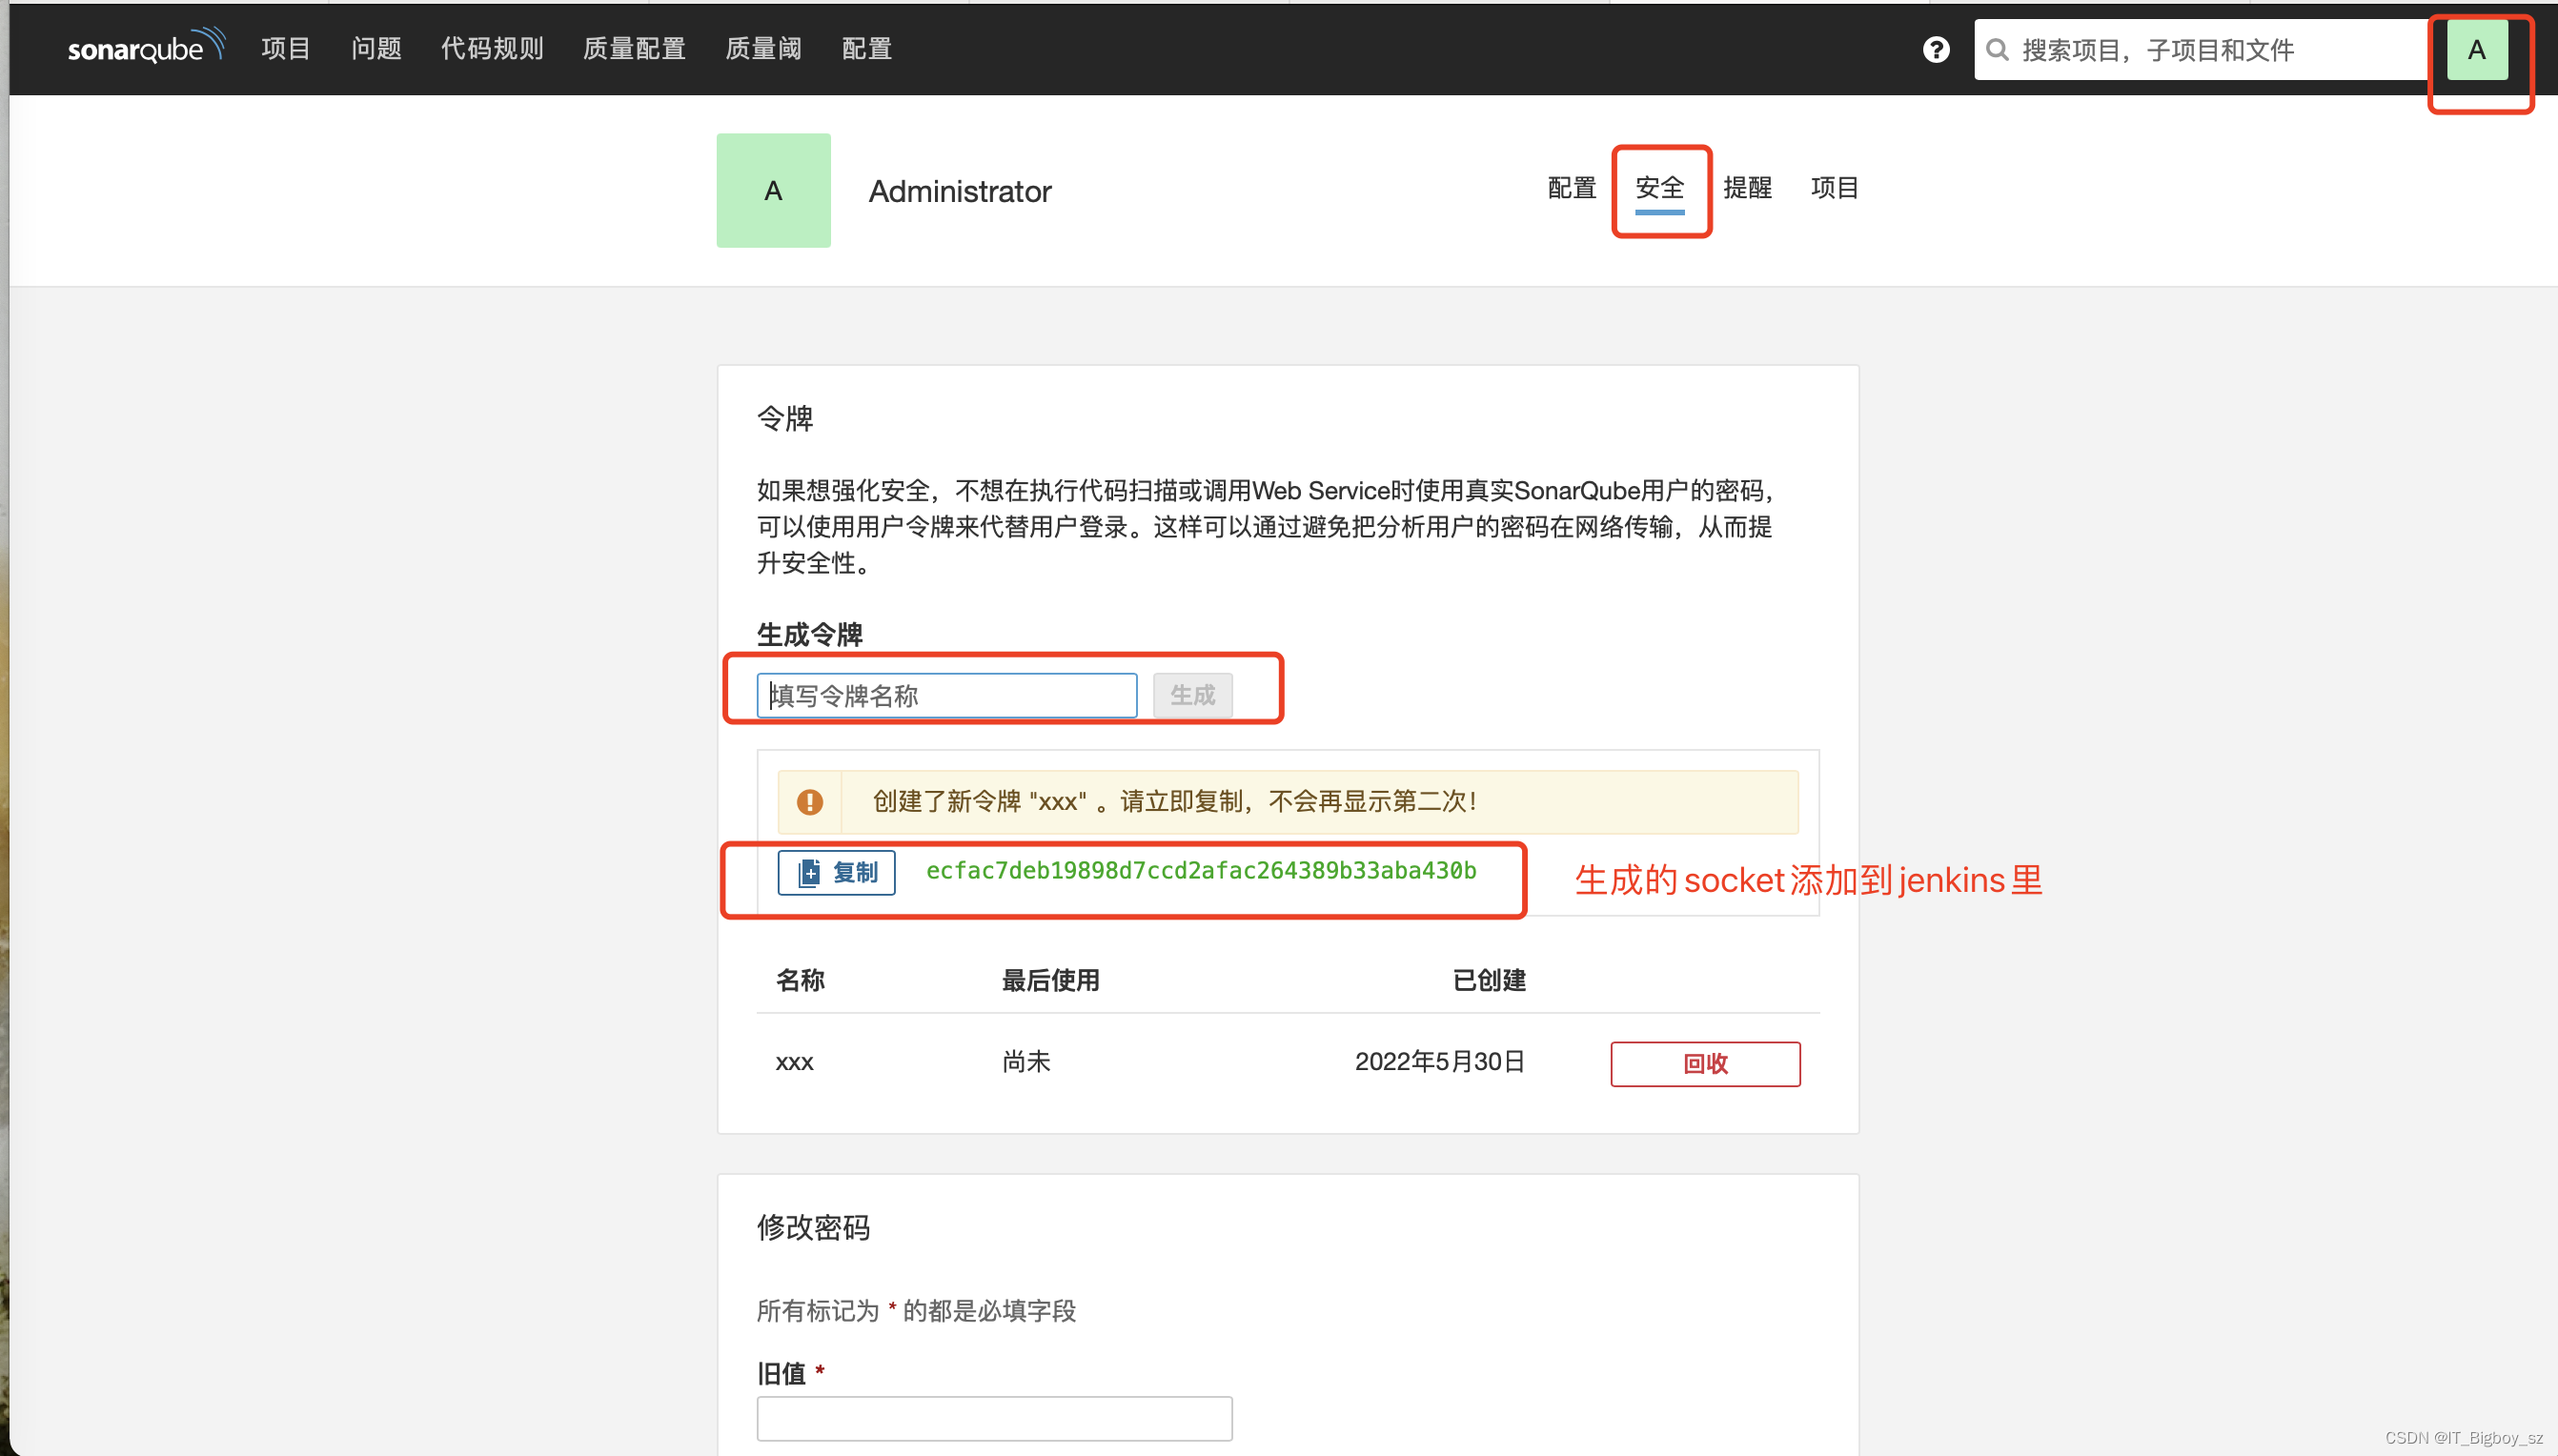
Task: Click the token name input field
Action: coord(947,695)
